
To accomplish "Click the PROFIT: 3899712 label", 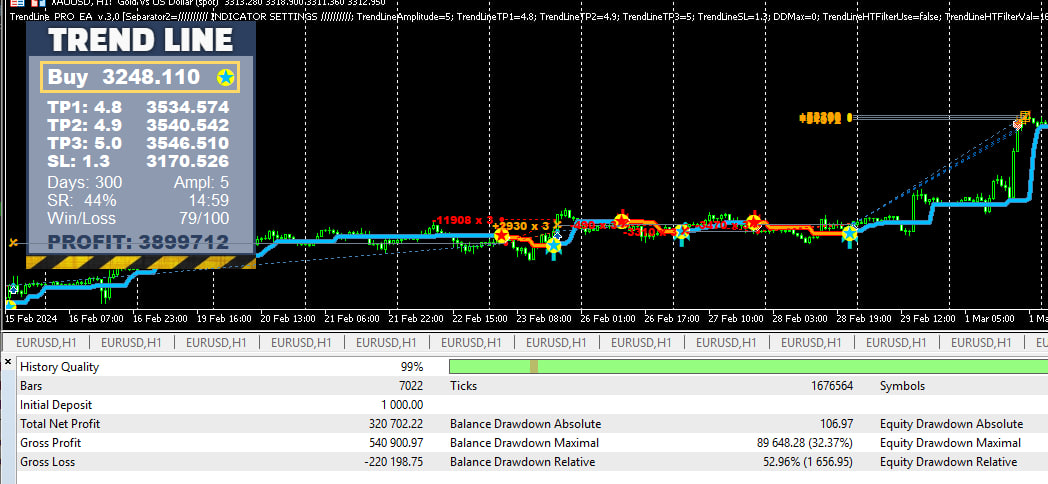I will (138, 242).
